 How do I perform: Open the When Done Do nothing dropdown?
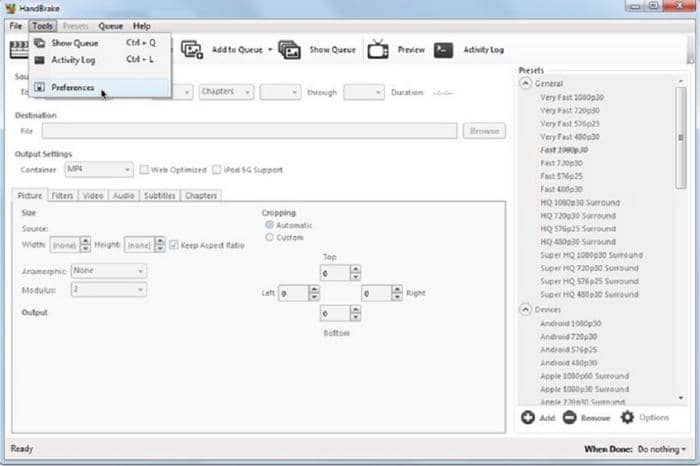(x=662, y=449)
